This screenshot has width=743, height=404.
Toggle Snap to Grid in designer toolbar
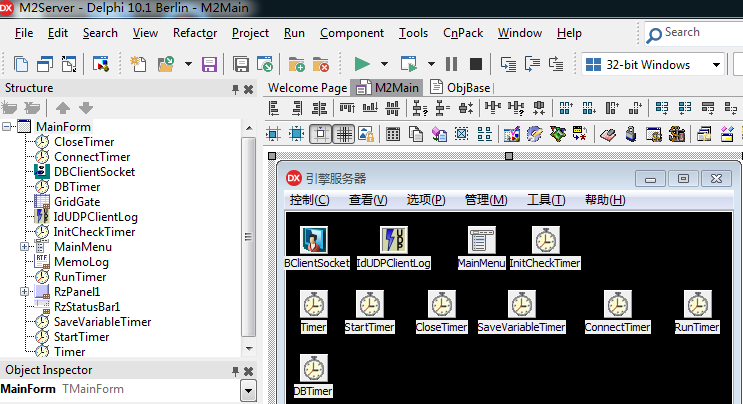pyautogui.click(x=320, y=135)
